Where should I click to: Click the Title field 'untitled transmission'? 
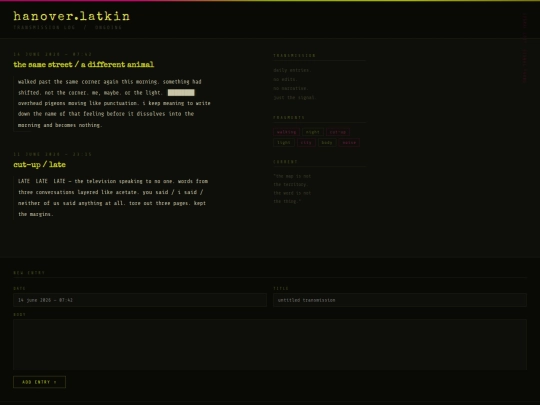point(400,300)
